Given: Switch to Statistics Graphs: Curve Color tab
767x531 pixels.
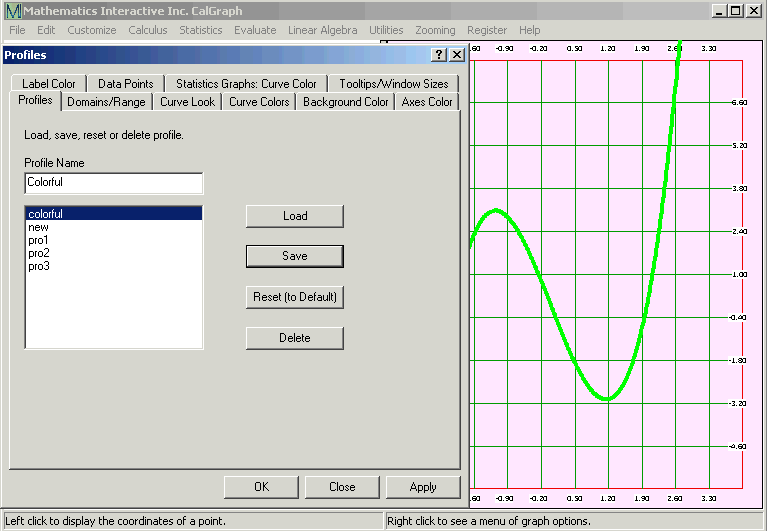Looking at the screenshot, I should [x=246, y=84].
